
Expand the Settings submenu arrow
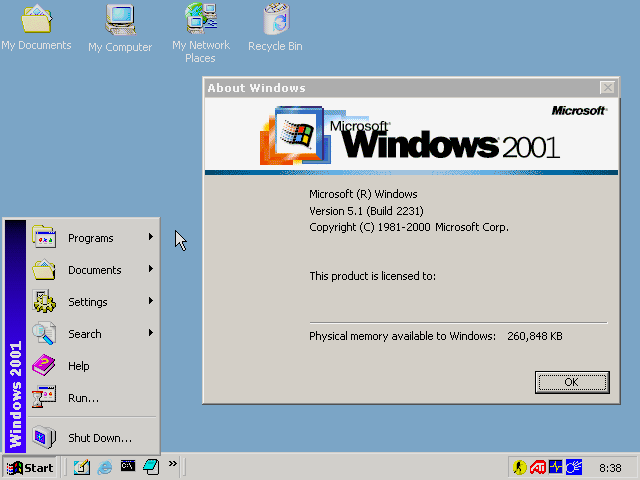tap(151, 301)
